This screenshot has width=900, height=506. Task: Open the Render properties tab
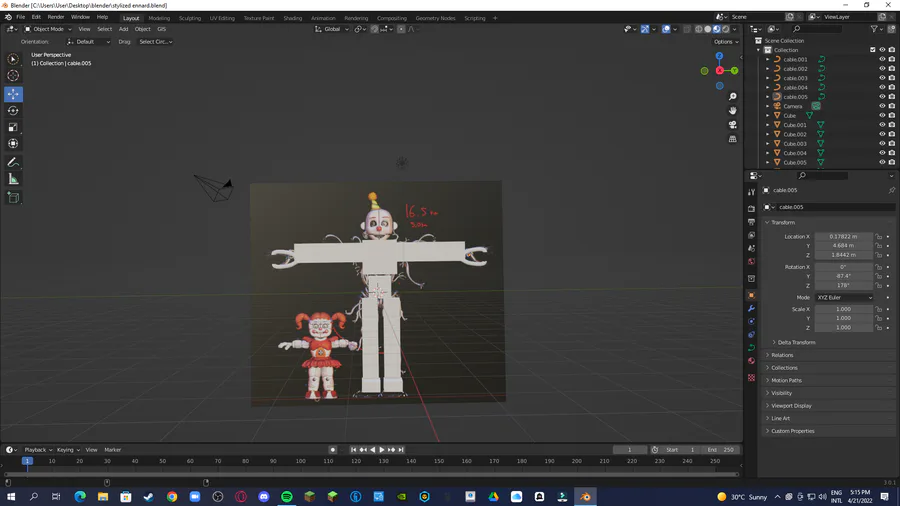pos(751,209)
